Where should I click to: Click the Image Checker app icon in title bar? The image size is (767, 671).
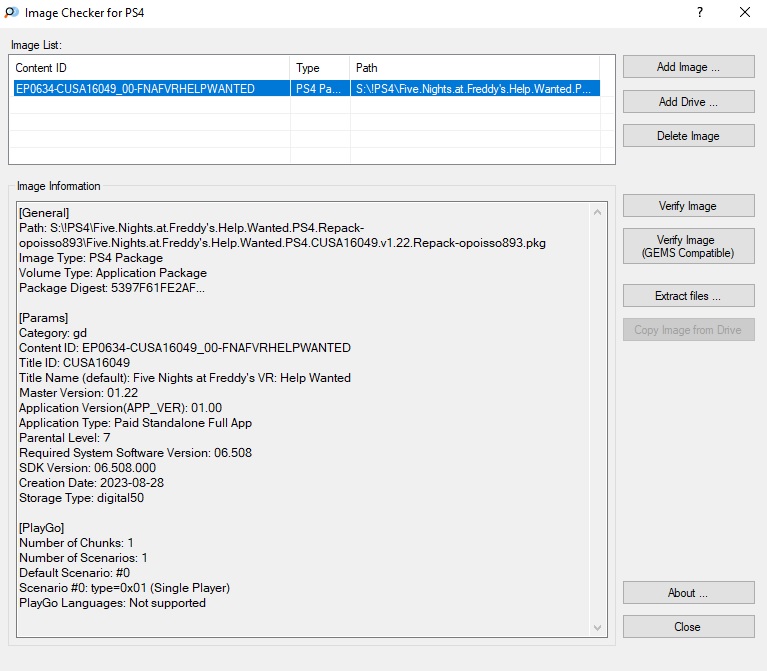click(x=11, y=12)
